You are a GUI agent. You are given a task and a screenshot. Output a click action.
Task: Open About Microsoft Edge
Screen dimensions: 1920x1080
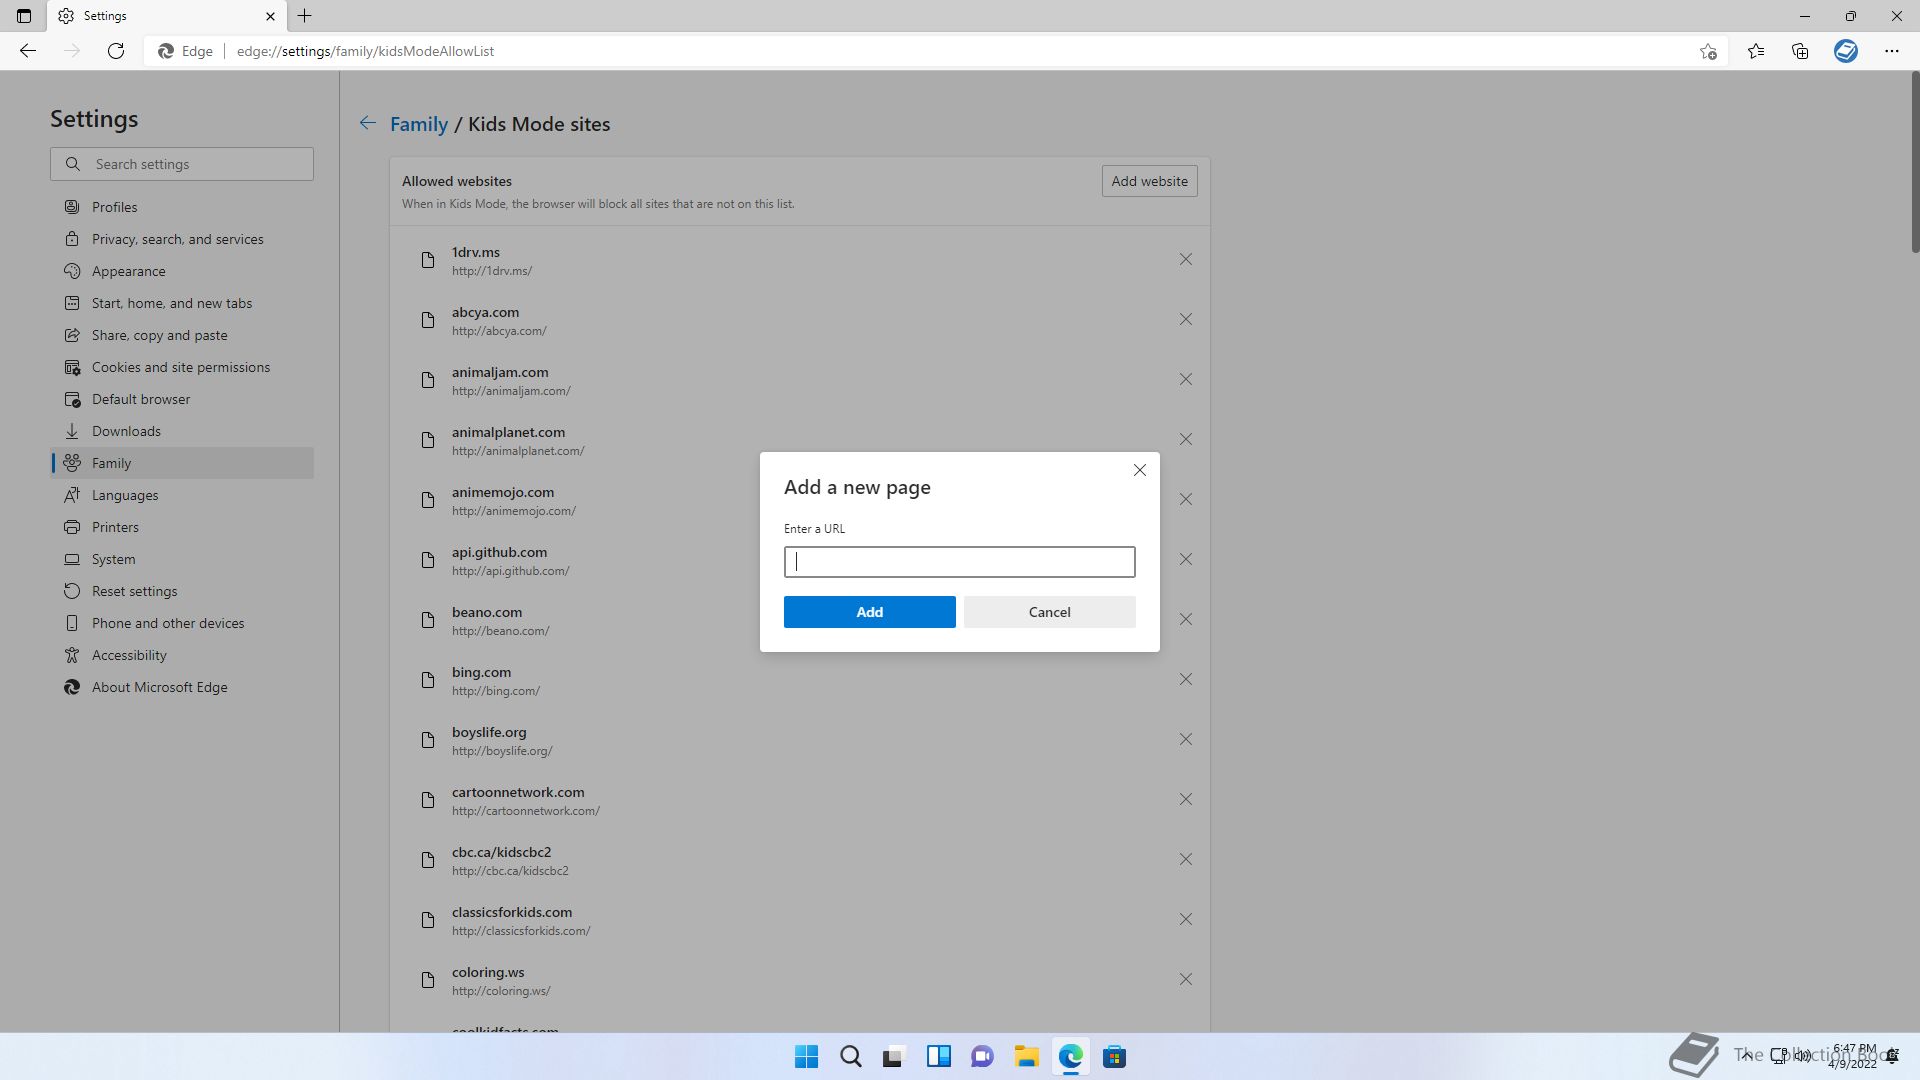[x=182, y=687]
